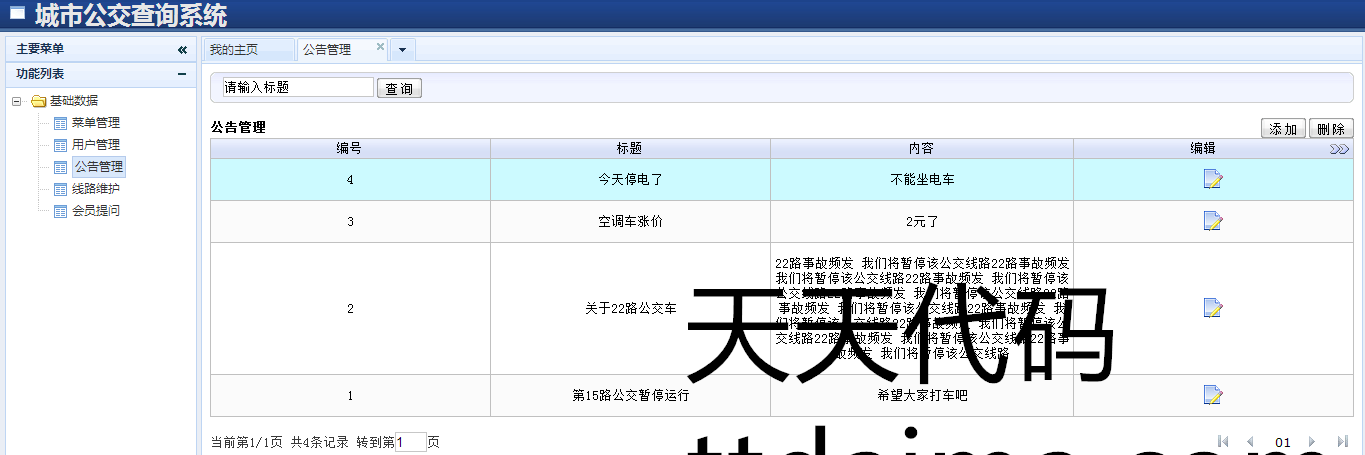Collapse the 主要菜单 sidebar panel

(182, 49)
